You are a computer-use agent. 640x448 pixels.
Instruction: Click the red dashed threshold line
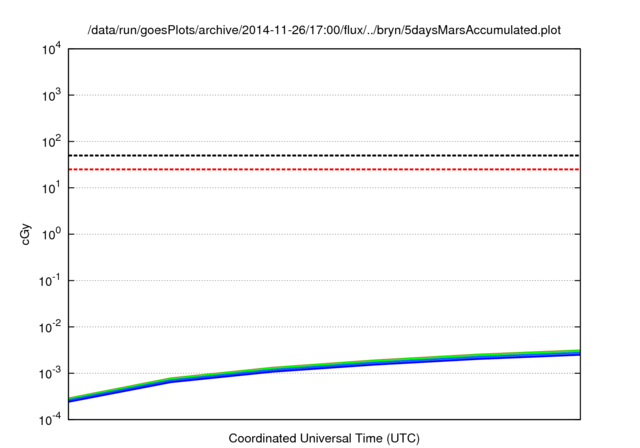click(x=324, y=169)
